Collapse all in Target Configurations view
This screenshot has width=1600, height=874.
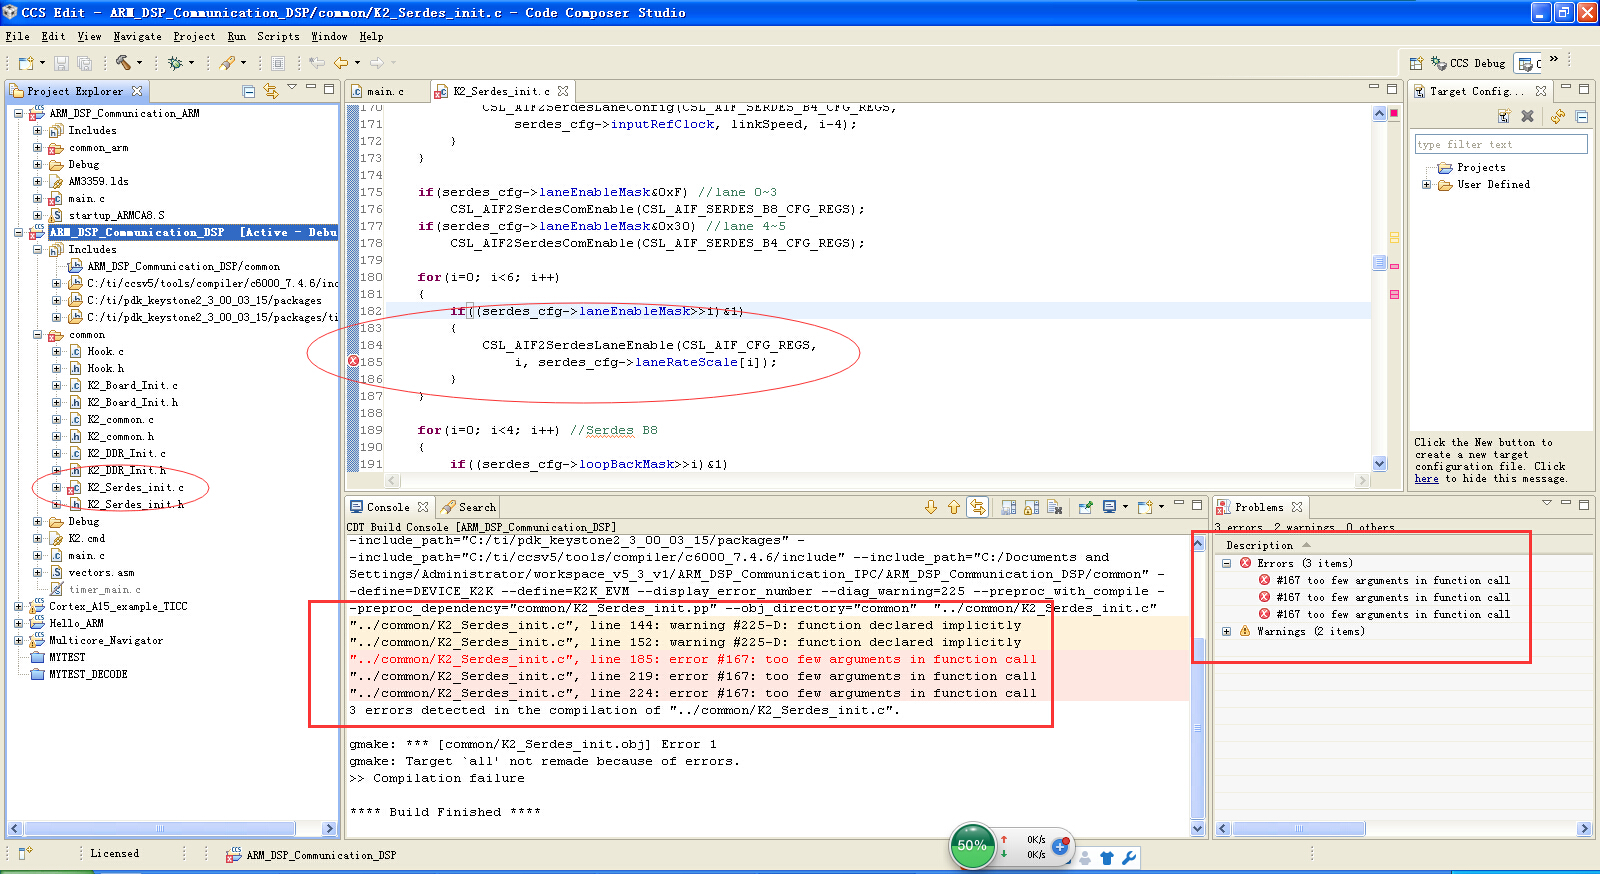[1581, 116]
